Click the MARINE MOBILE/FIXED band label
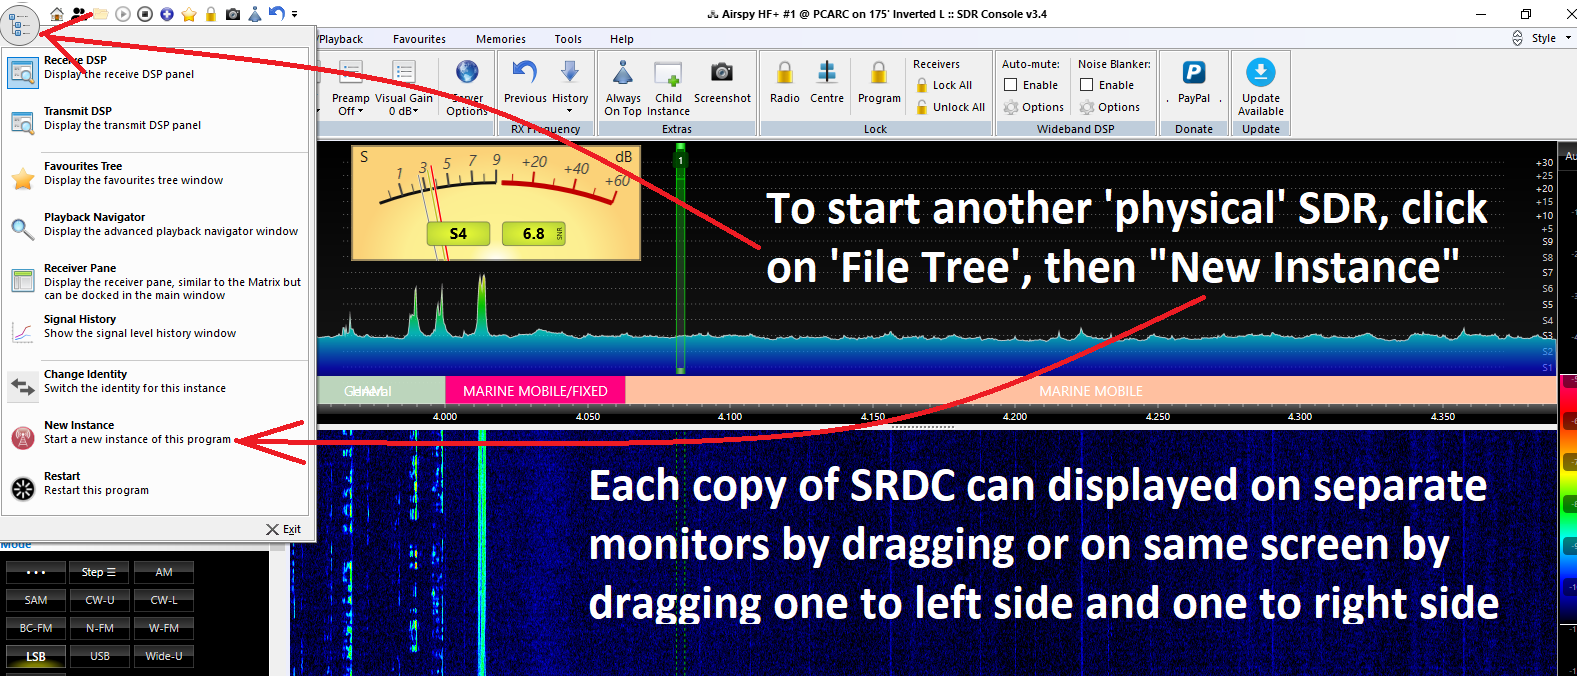The width and height of the screenshot is (1577, 676). click(x=535, y=391)
